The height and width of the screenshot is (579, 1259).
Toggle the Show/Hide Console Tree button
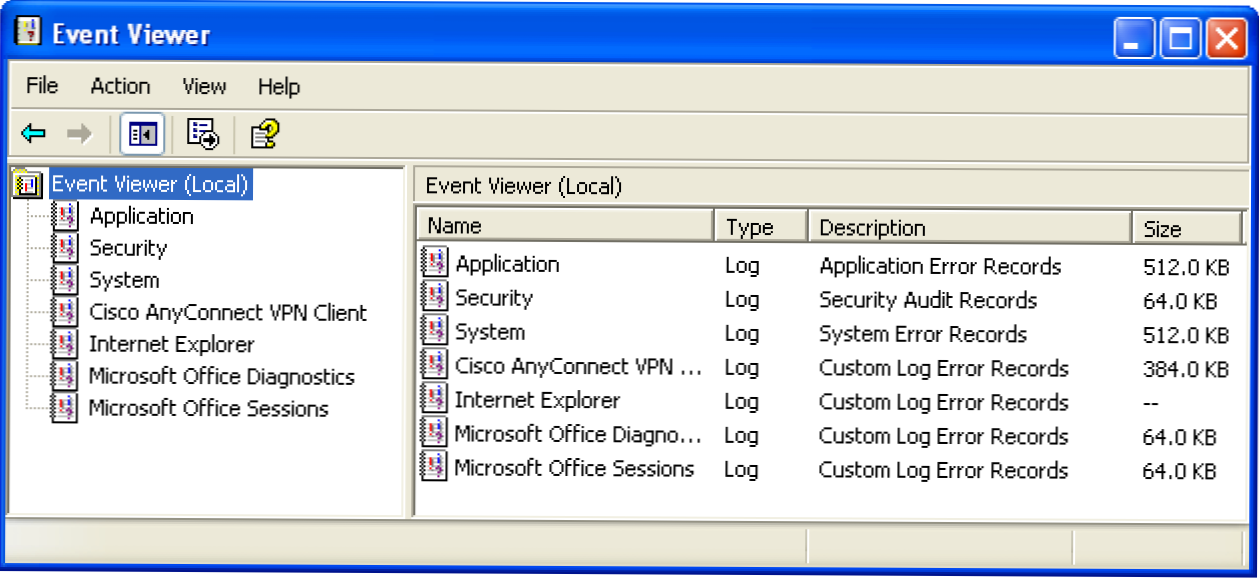(142, 134)
